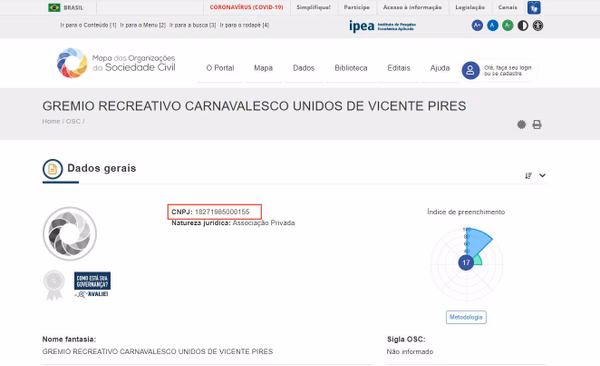Open the Editais menu
Screen dimensions: 600x366
(399, 68)
